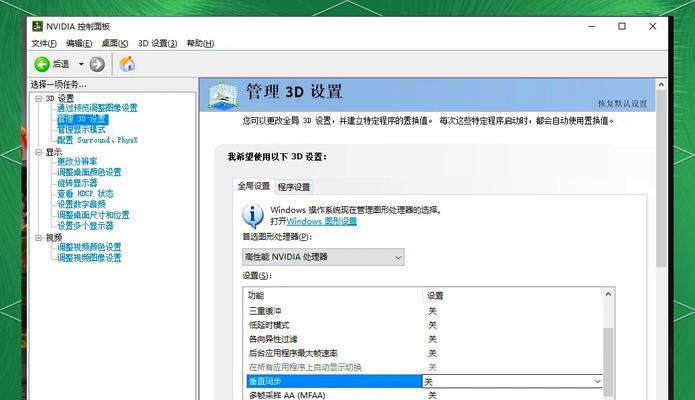Click the 3D settings header icon
695x400 pixels.
point(223,94)
